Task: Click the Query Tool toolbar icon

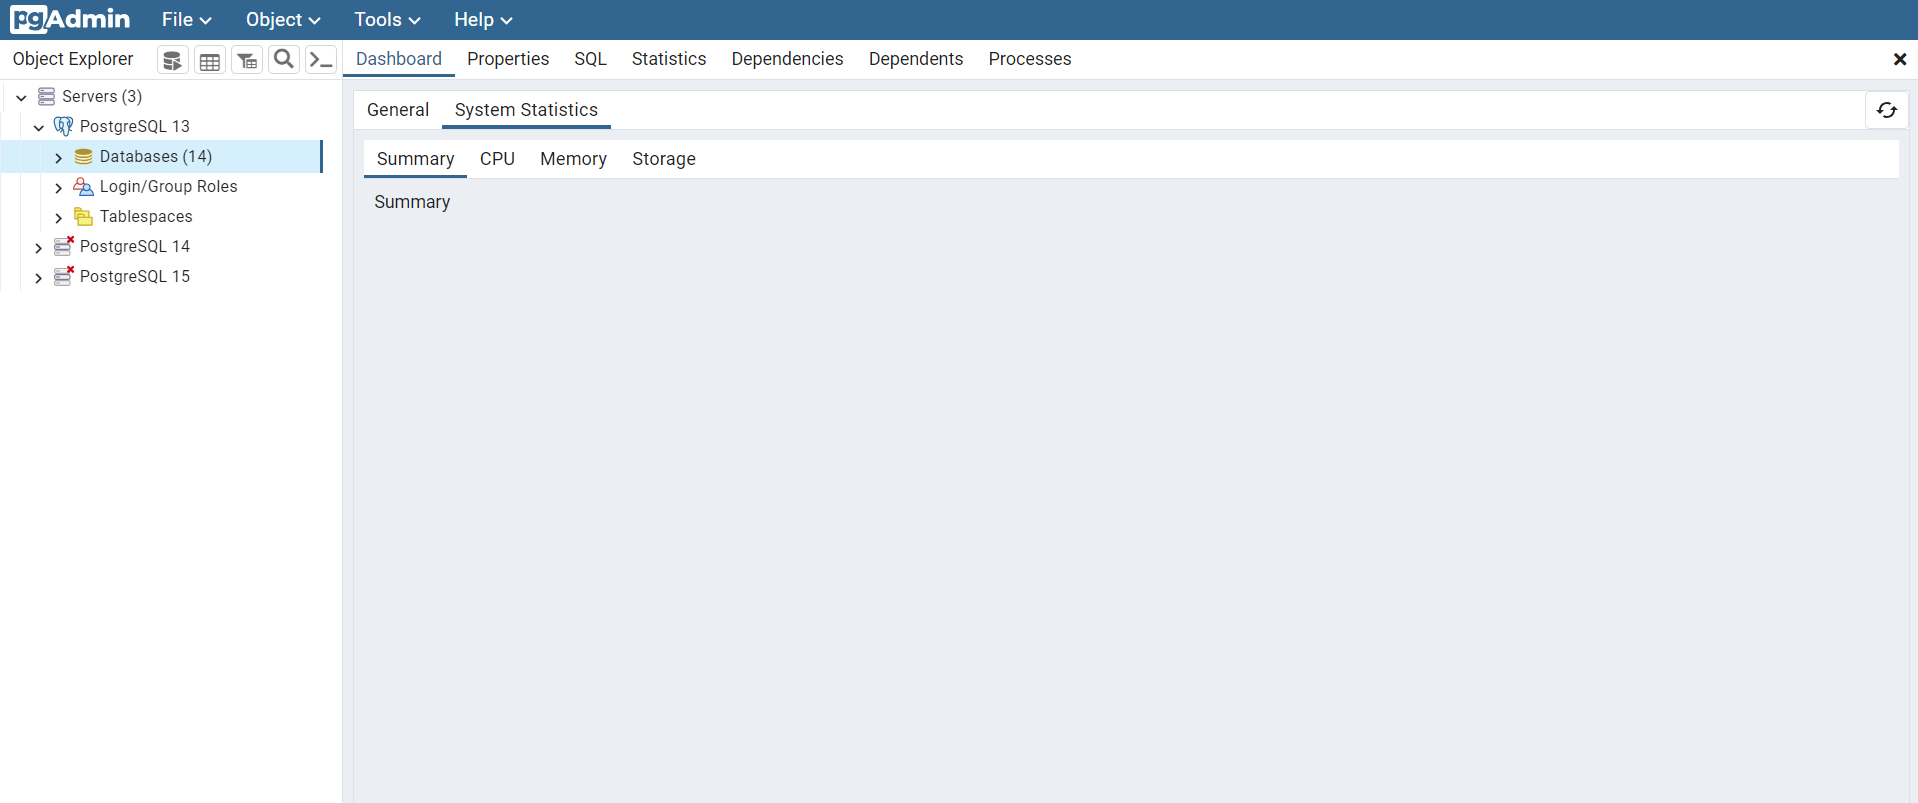Action: click(172, 60)
